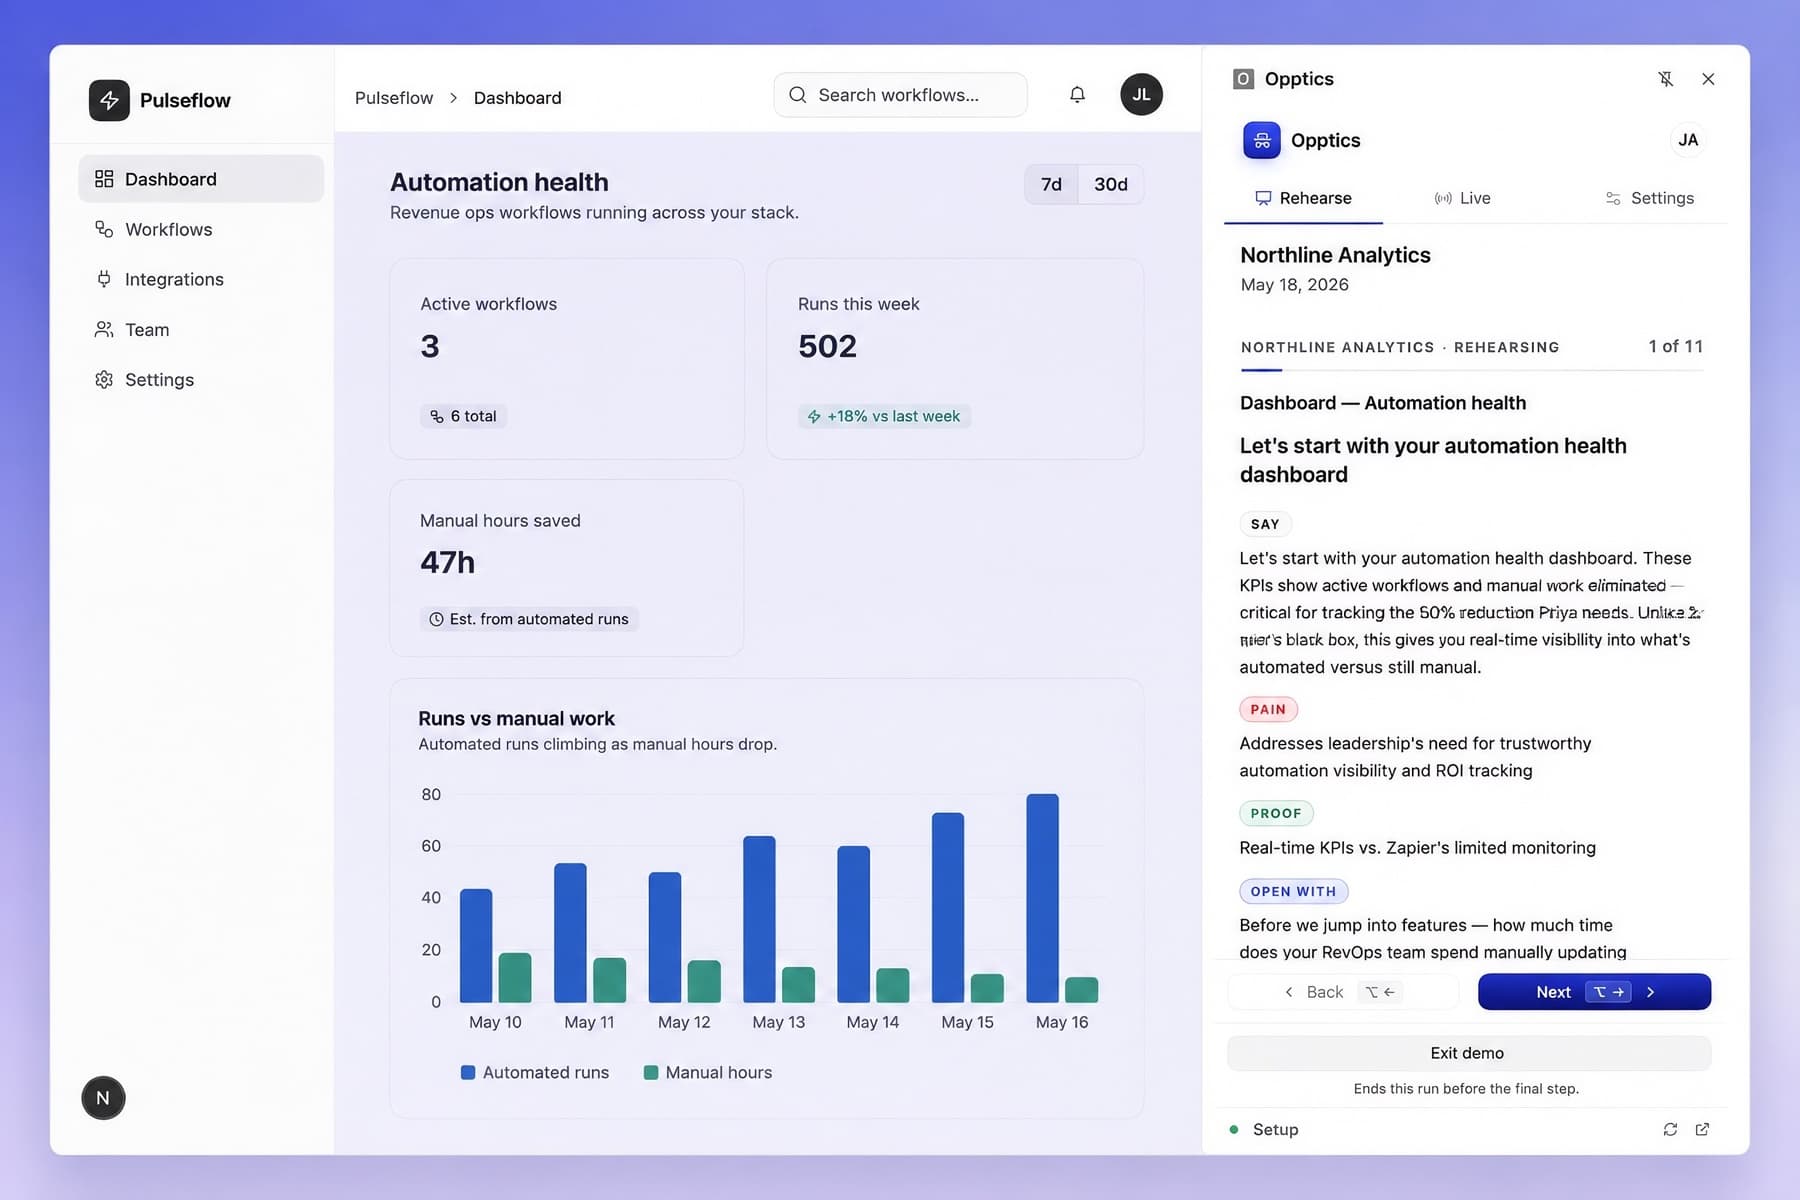Click the PAIN tag label
This screenshot has width=1800, height=1200.
[1268, 709]
